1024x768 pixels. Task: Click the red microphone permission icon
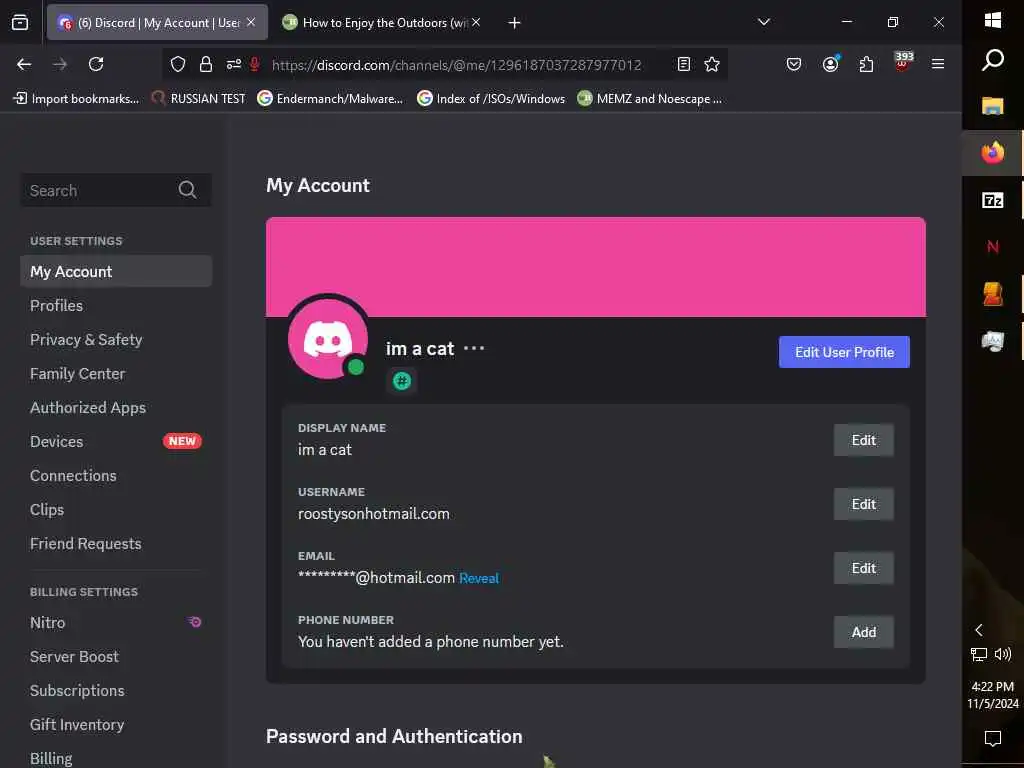click(x=255, y=64)
